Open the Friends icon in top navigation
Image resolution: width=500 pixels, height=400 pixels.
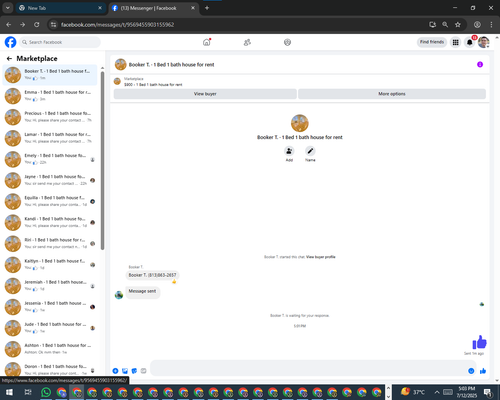pos(247,42)
